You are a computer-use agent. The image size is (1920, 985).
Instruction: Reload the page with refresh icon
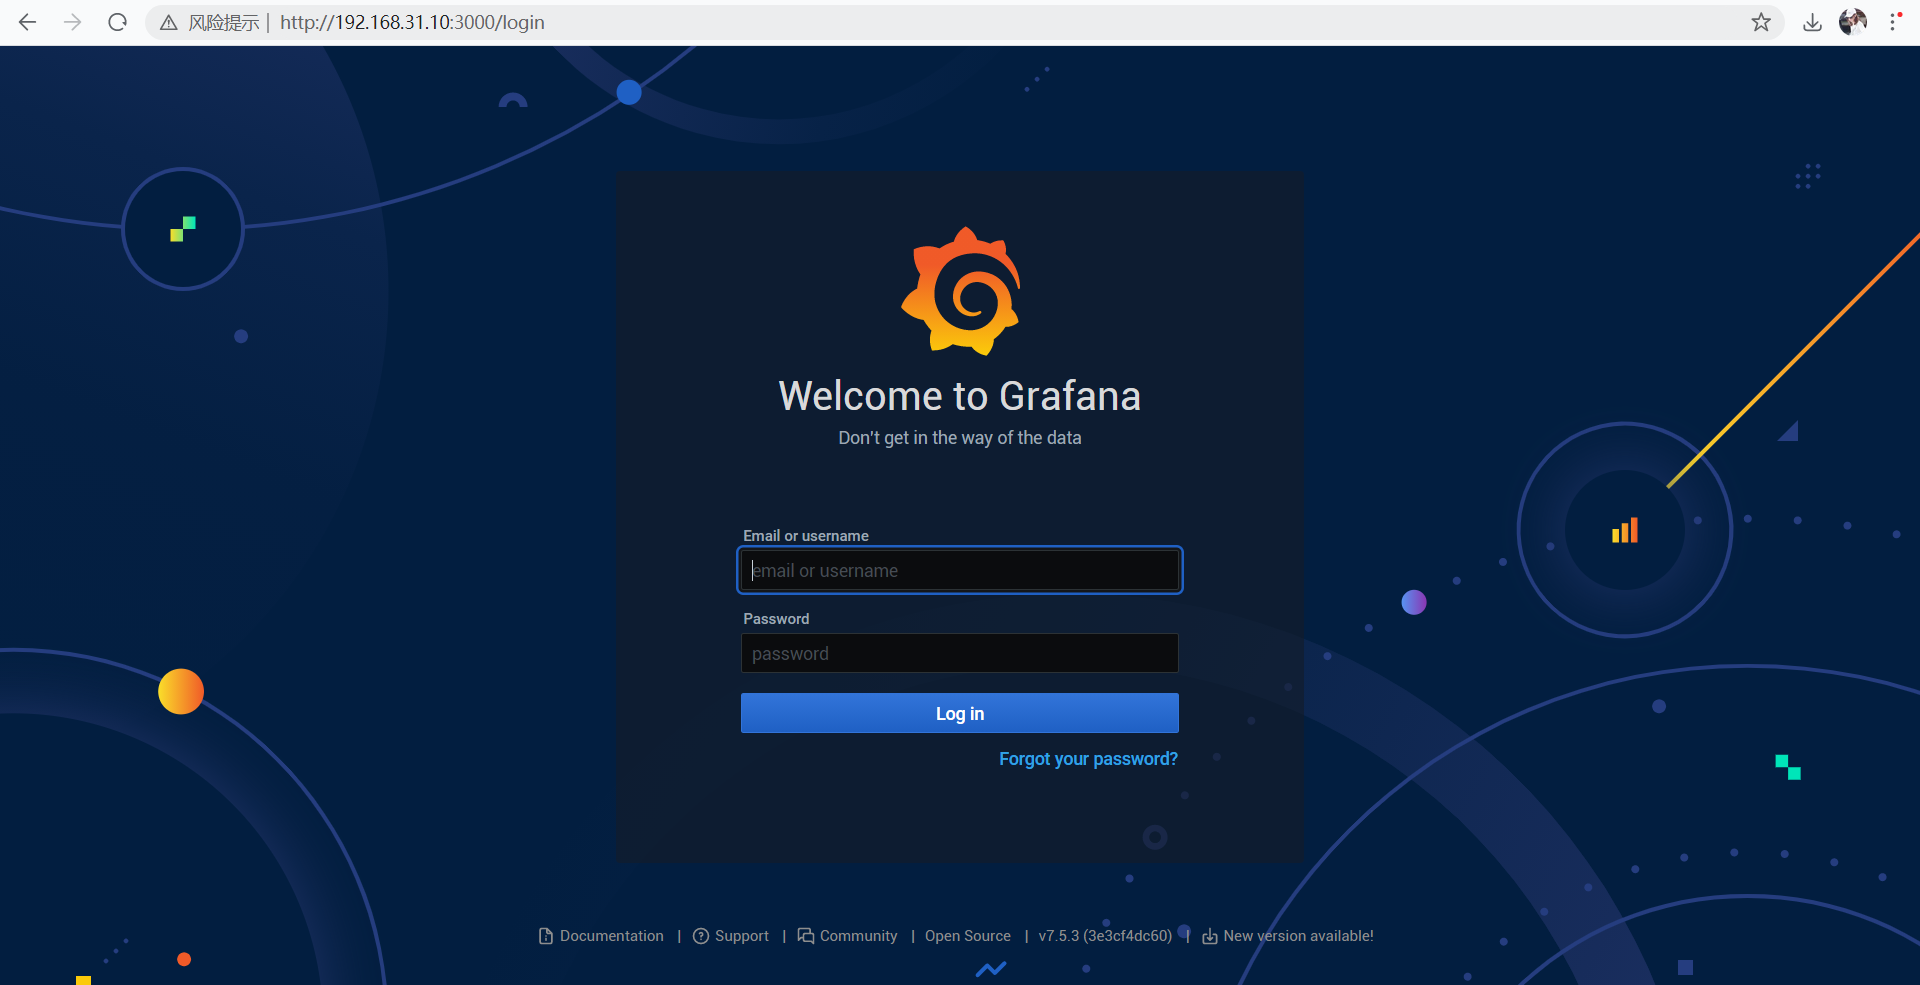click(118, 22)
